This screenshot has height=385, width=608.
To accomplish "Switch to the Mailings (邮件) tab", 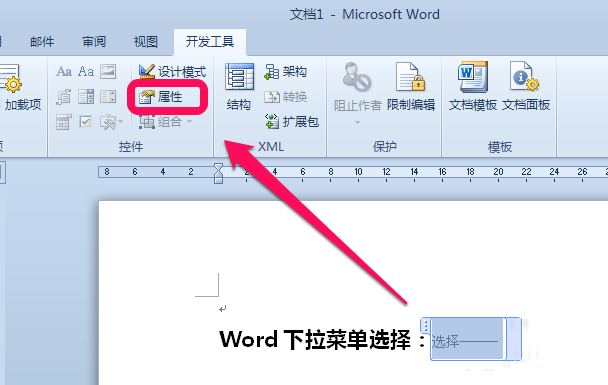I will tap(42, 41).
